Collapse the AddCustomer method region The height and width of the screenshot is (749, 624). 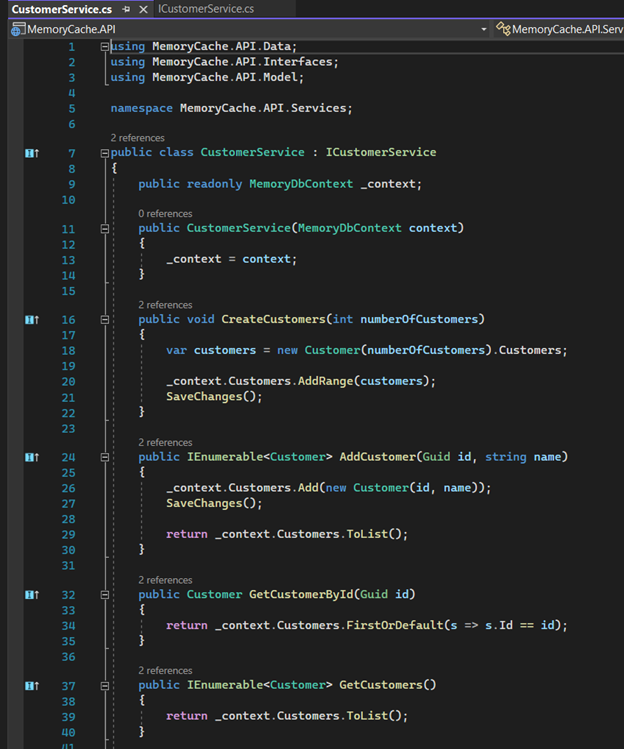105,457
